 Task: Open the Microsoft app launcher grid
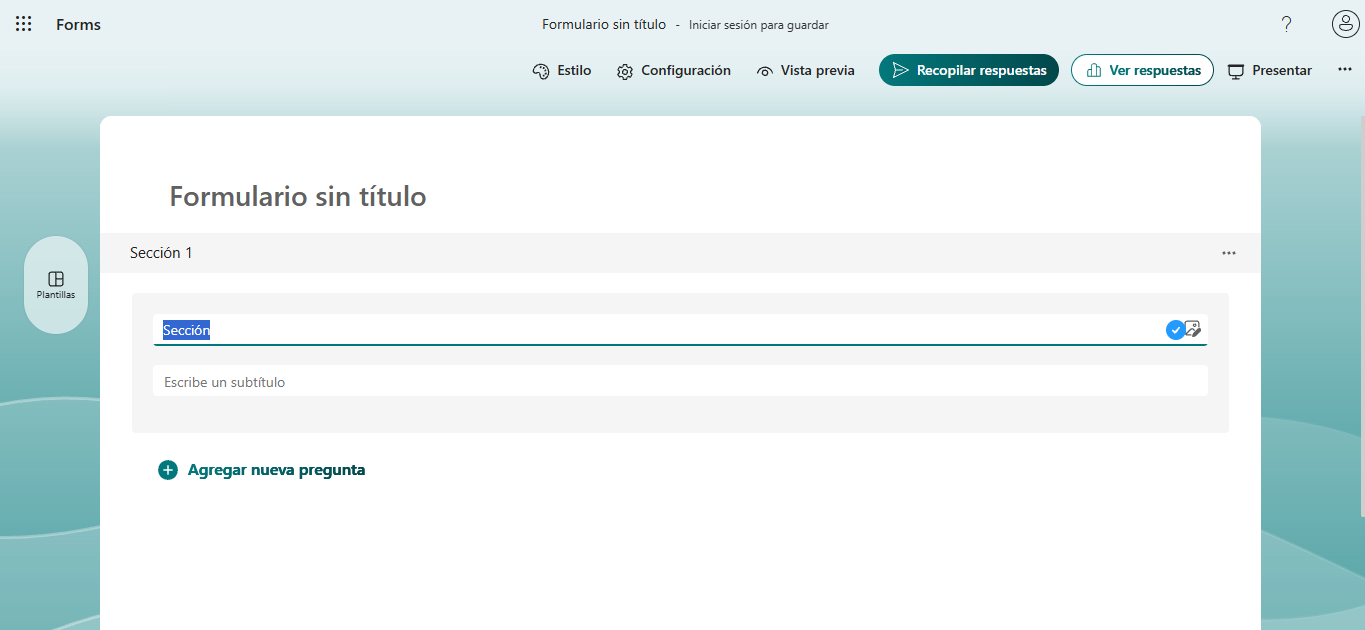[23, 23]
